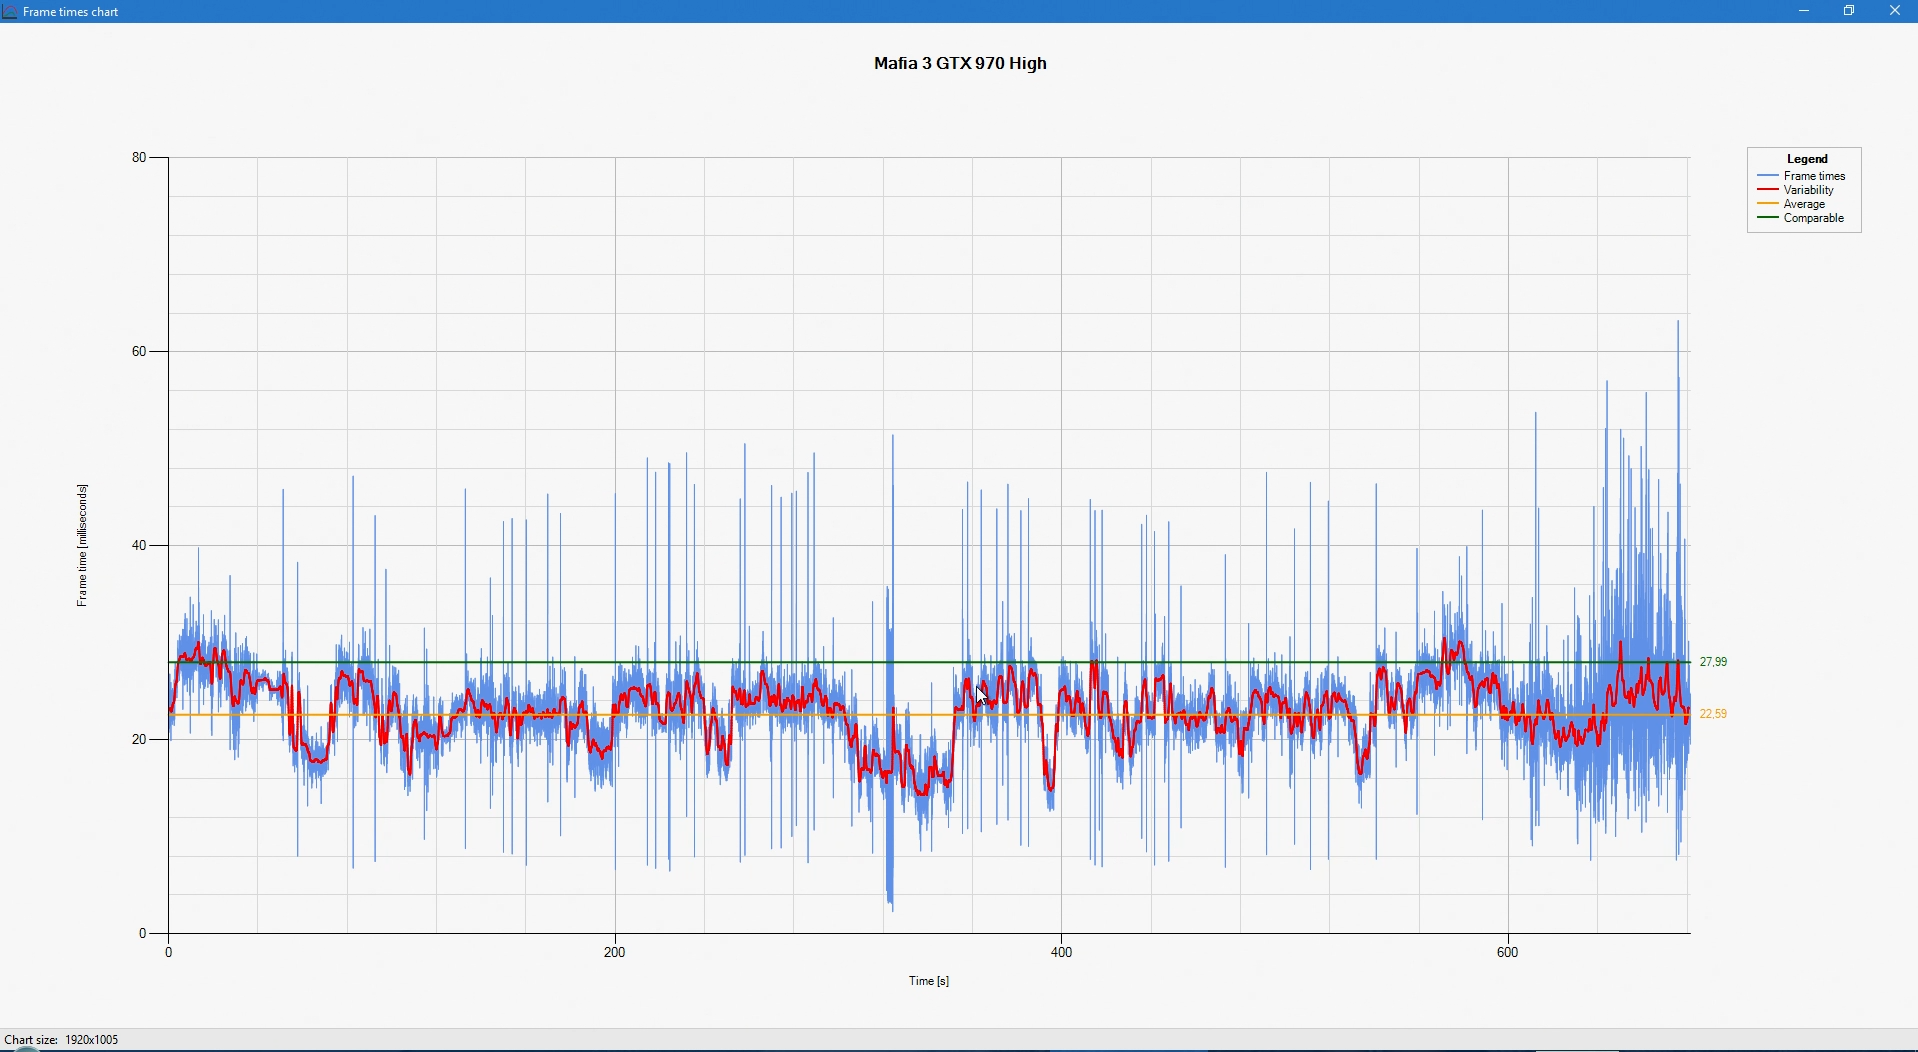
Task: Click the 27,99 comparable value label
Action: click(1713, 662)
